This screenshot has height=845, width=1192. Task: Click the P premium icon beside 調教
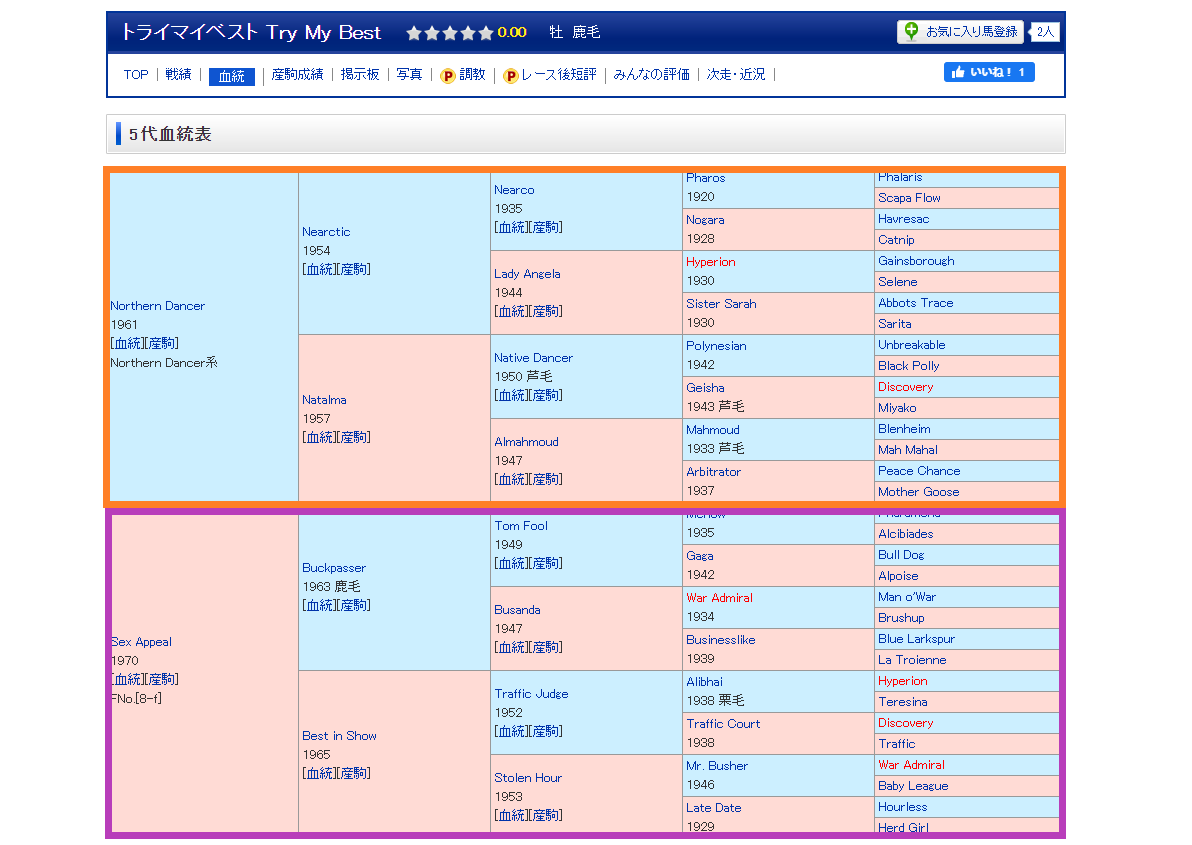coord(448,75)
